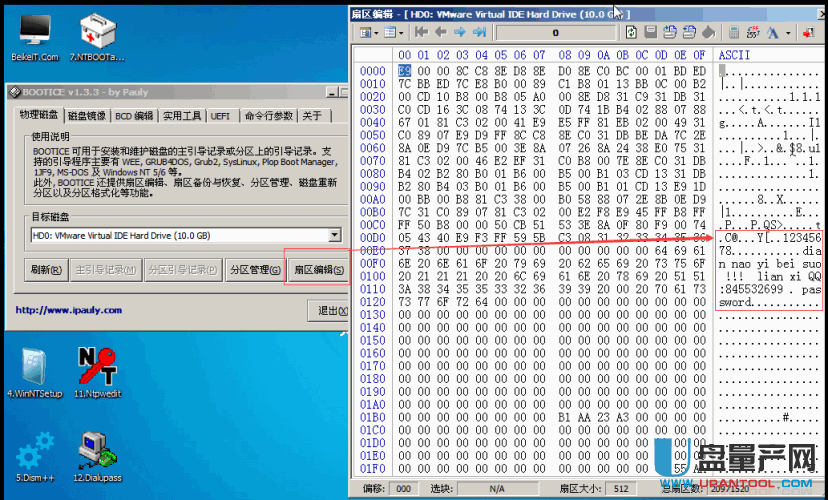Screen dimensions: 828x500
Task: Open the 7.NTBOOTa... desktop icon
Action: point(98,37)
